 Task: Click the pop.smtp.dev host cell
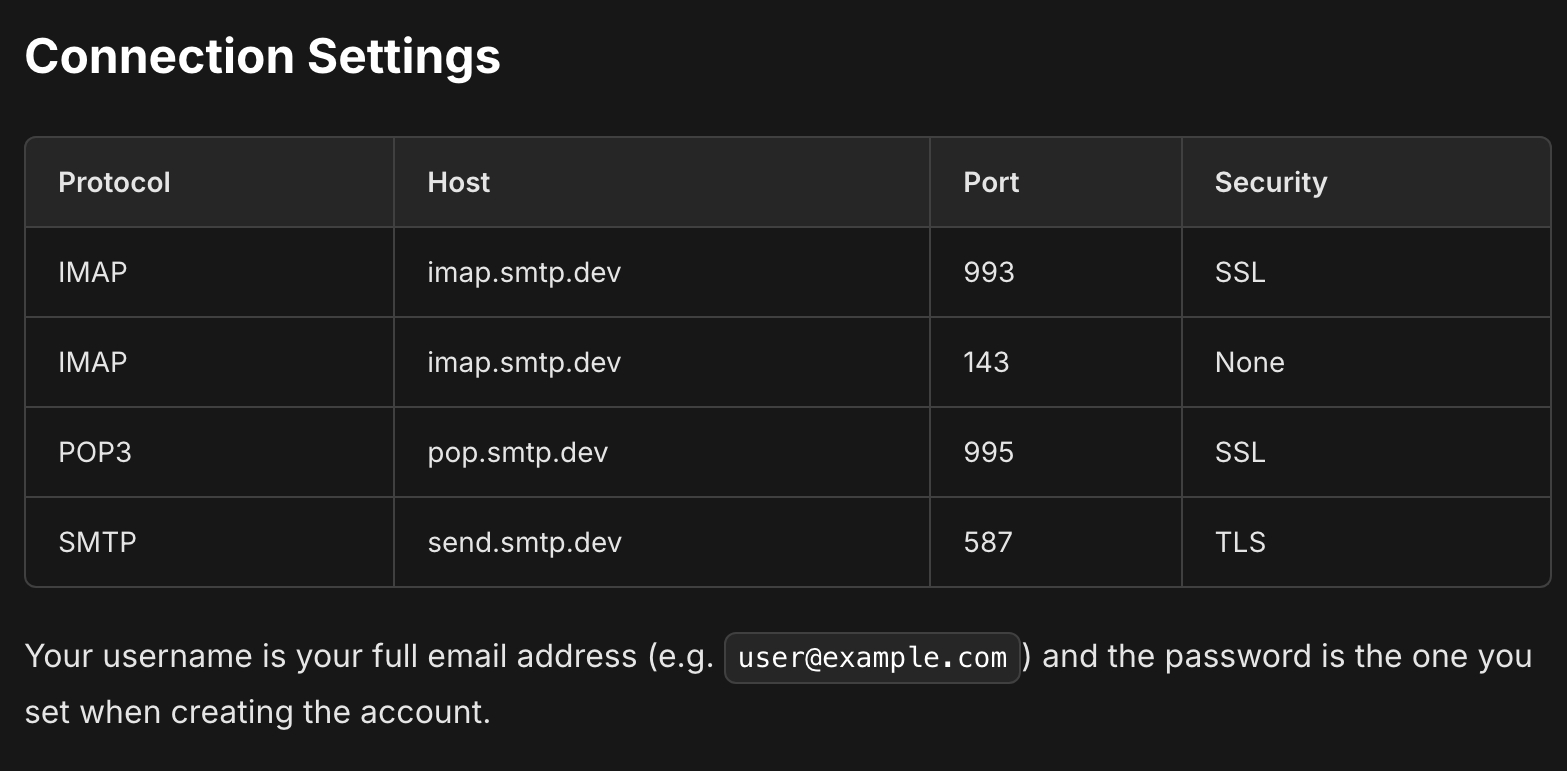(517, 452)
